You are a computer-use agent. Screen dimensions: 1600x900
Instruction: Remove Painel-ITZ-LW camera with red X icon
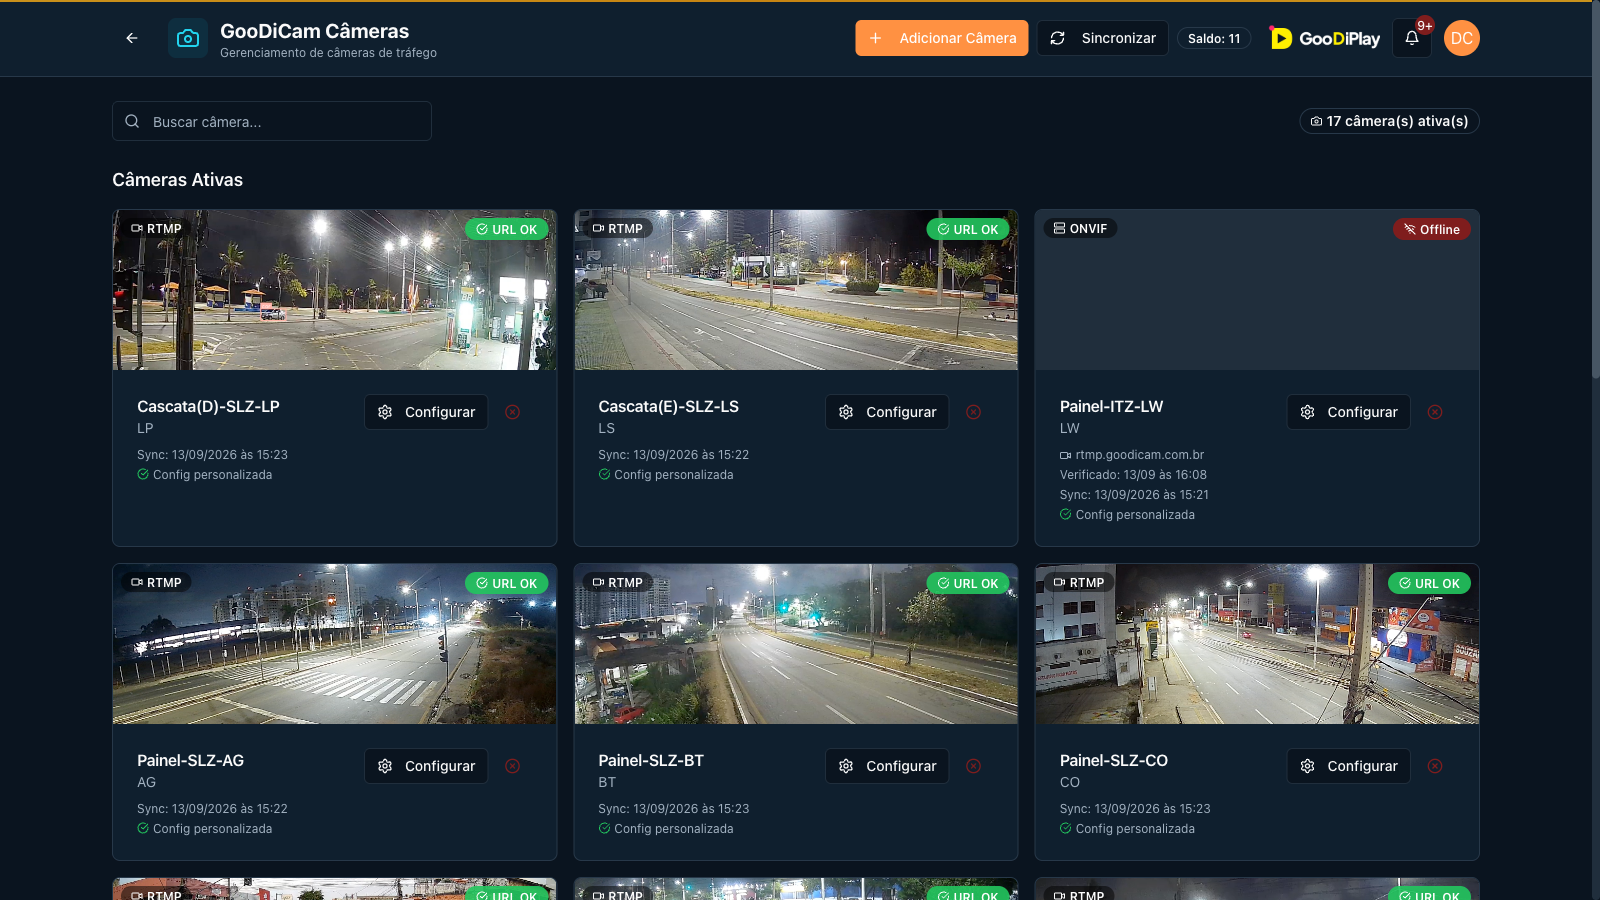pos(1435,412)
